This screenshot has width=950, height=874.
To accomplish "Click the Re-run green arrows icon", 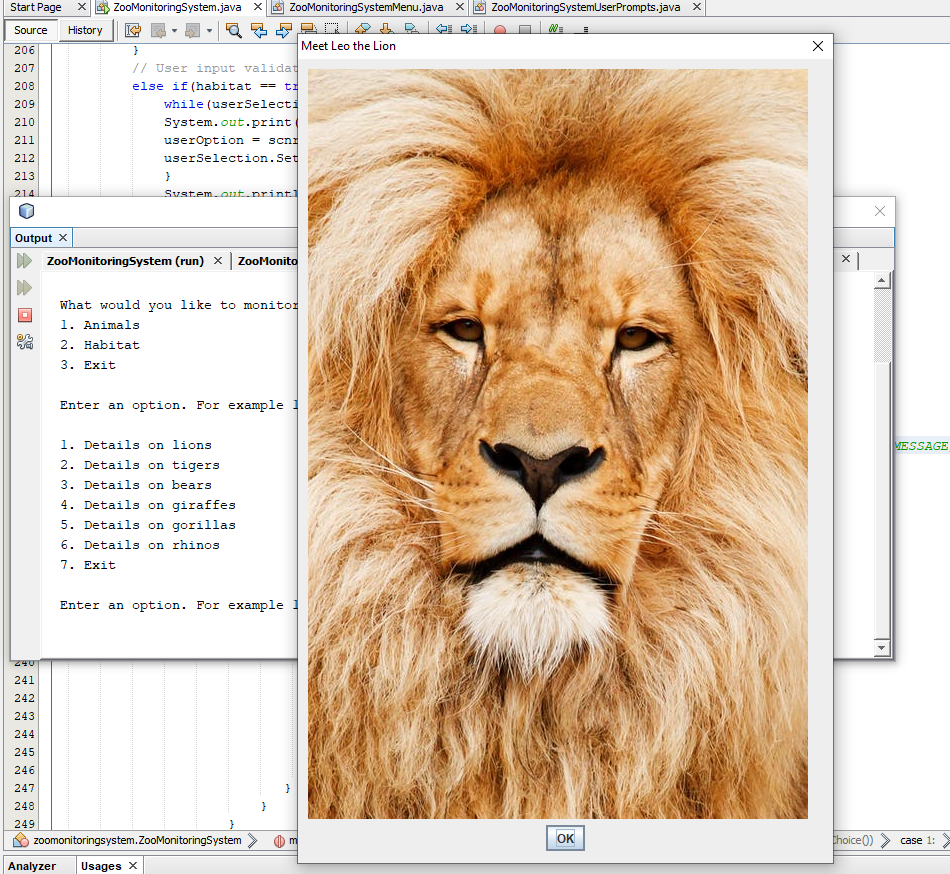I will pyautogui.click(x=24, y=261).
